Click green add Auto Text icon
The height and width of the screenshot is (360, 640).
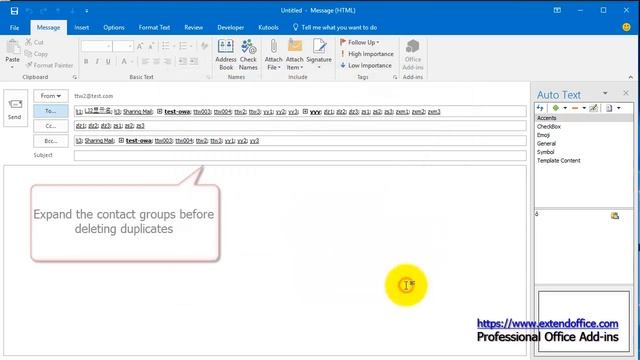click(x=556, y=108)
